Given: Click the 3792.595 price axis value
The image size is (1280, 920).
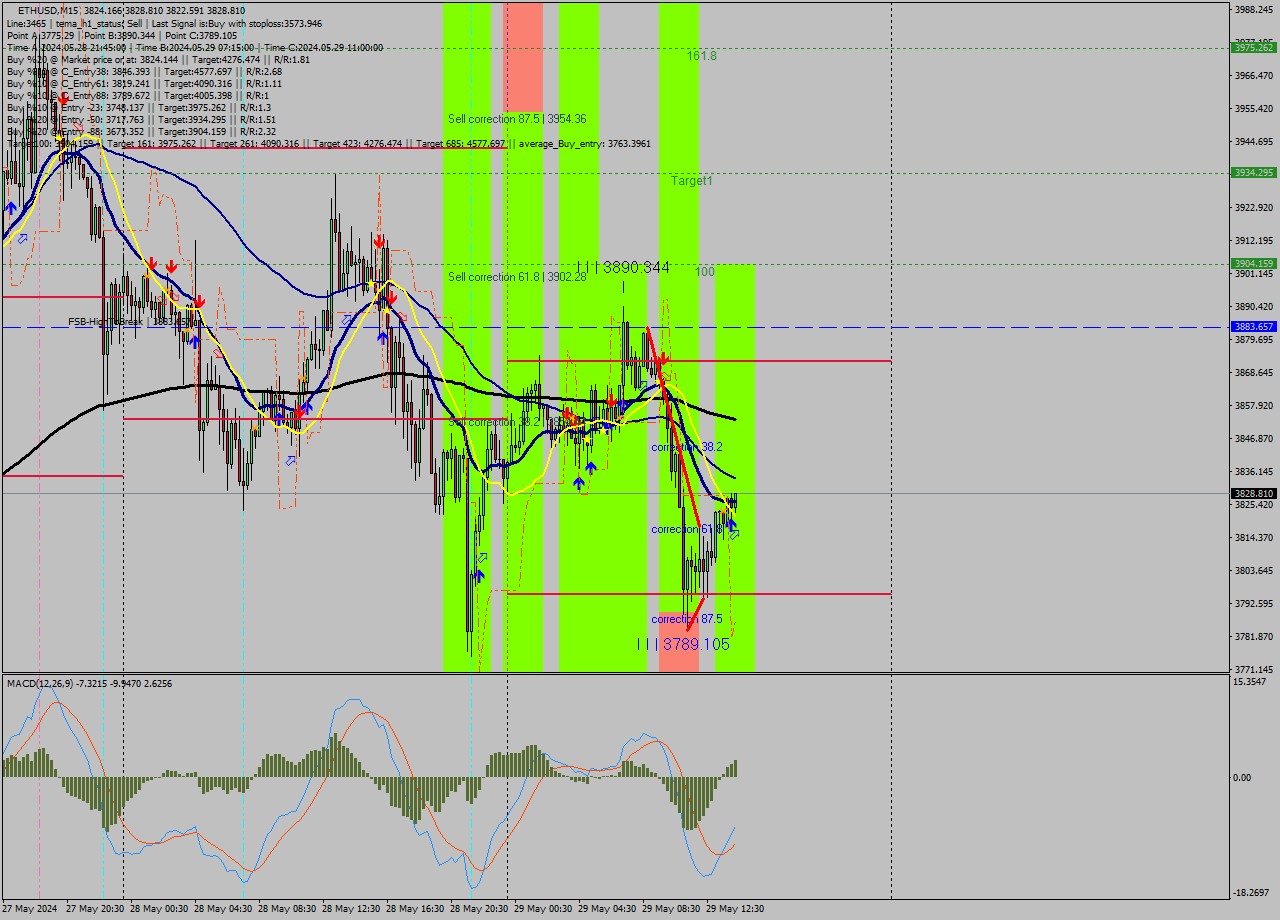Looking at the screenshot, I should (x=1254, y=604).
